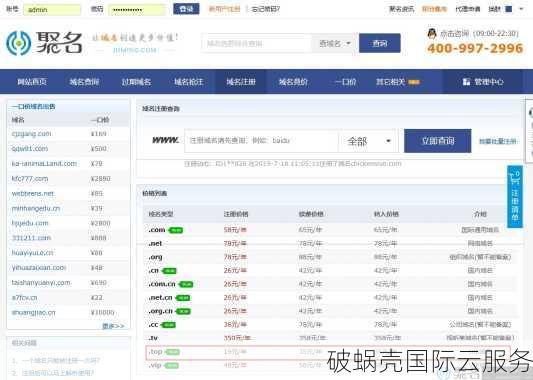Focus the www. domain registration input
533x380 pixels.
coord(261,141)
